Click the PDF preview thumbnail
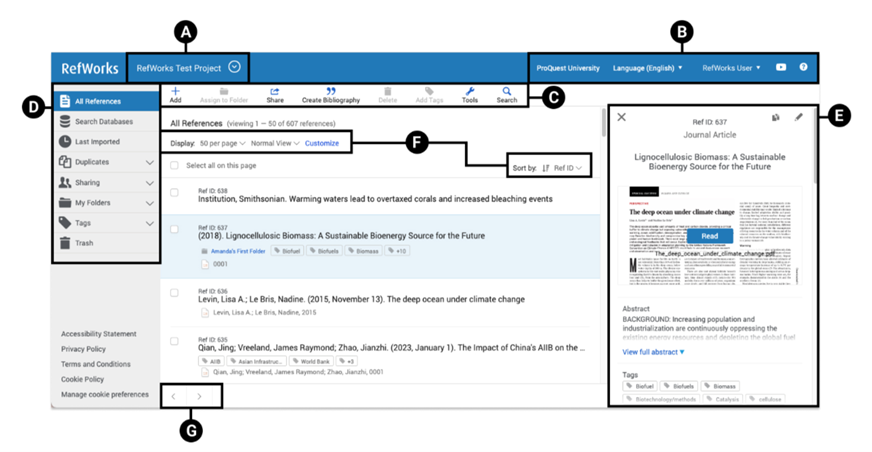872x452 pixels. (710, 236)
